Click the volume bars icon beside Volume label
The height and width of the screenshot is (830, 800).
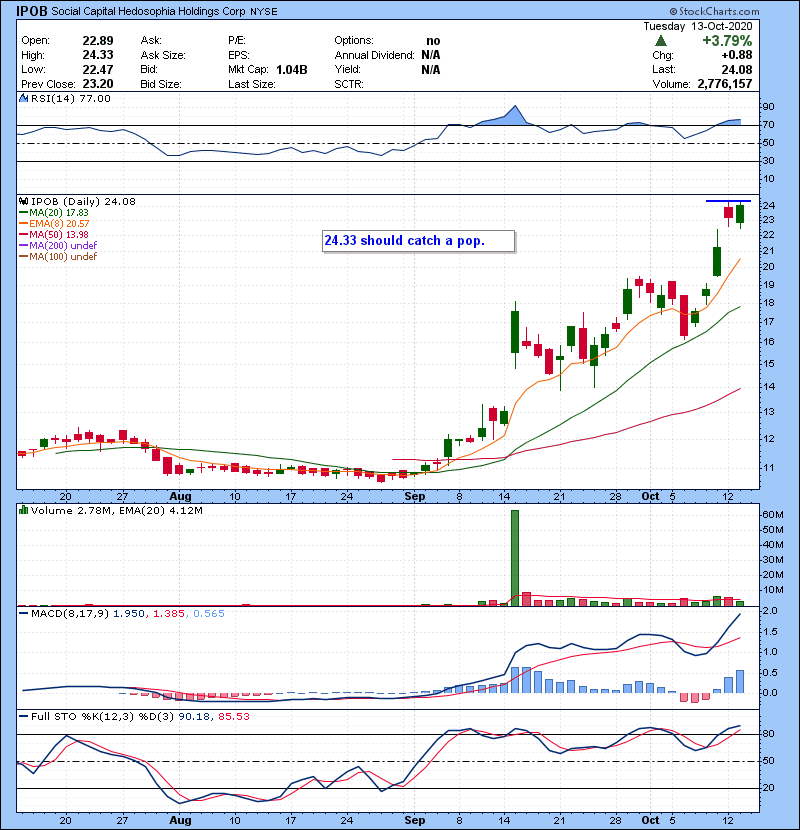23,510
